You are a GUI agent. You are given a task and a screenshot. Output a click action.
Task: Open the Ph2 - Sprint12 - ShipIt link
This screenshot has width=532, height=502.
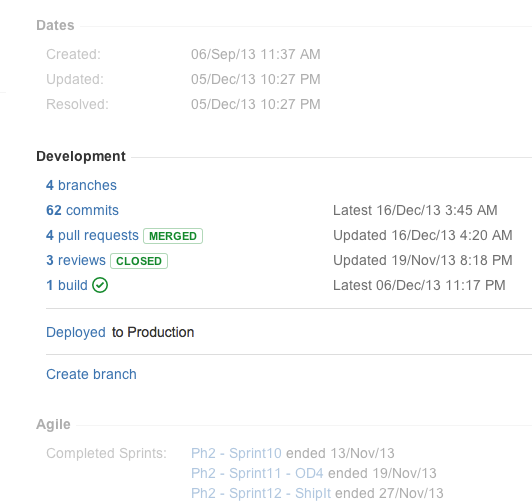[261, 493]
